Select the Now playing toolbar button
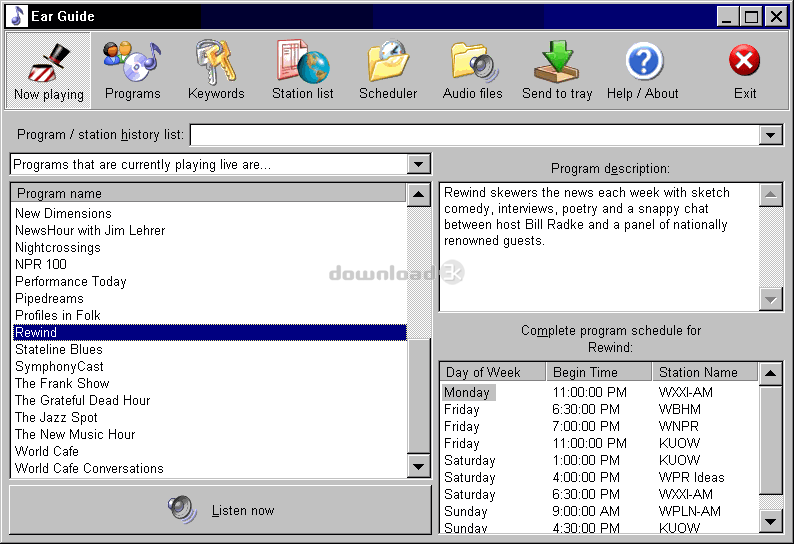This screenshot has width=794, height=544. [49, 70]
